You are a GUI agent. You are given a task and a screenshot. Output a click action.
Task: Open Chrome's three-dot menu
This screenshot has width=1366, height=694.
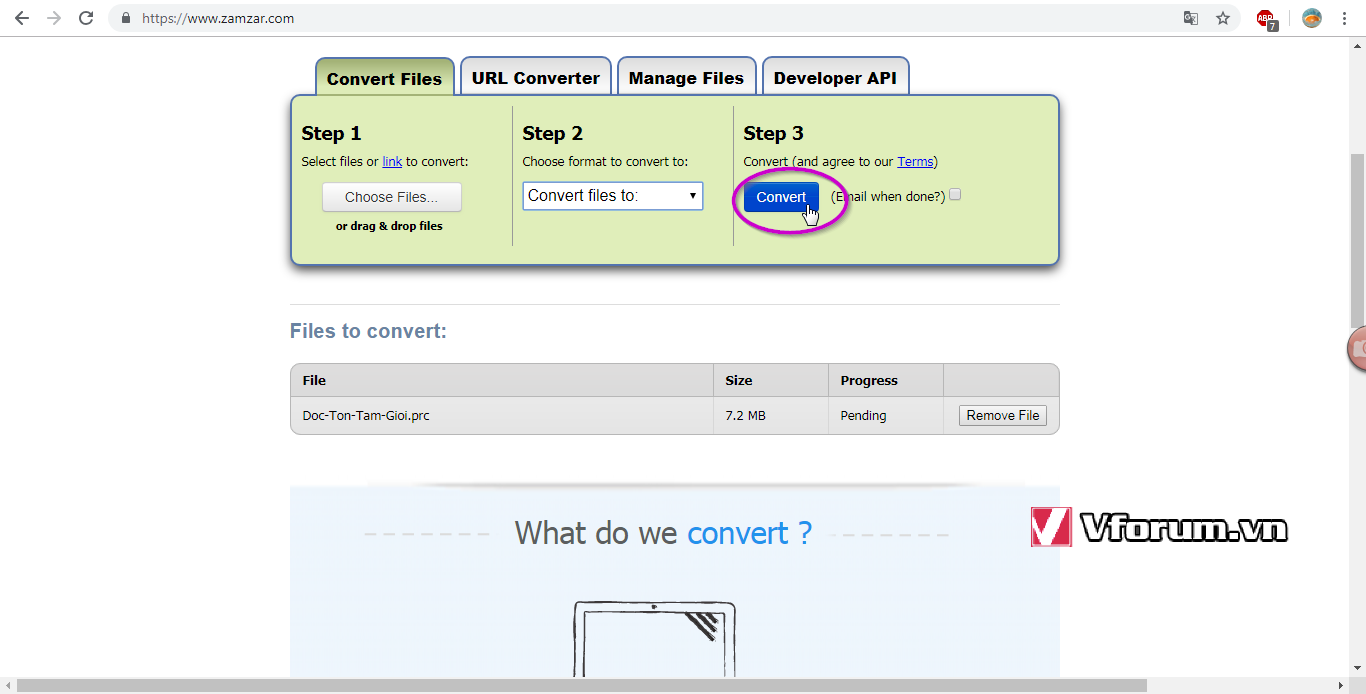pos(1344,18)
